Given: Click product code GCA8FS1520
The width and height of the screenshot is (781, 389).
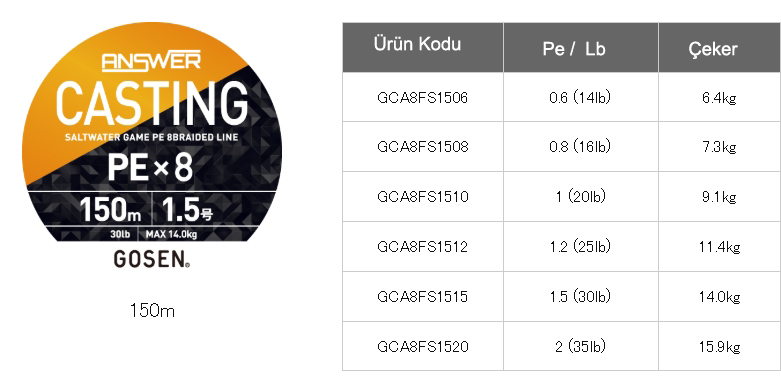Looking at the screenshot, I should click(422, 347).
